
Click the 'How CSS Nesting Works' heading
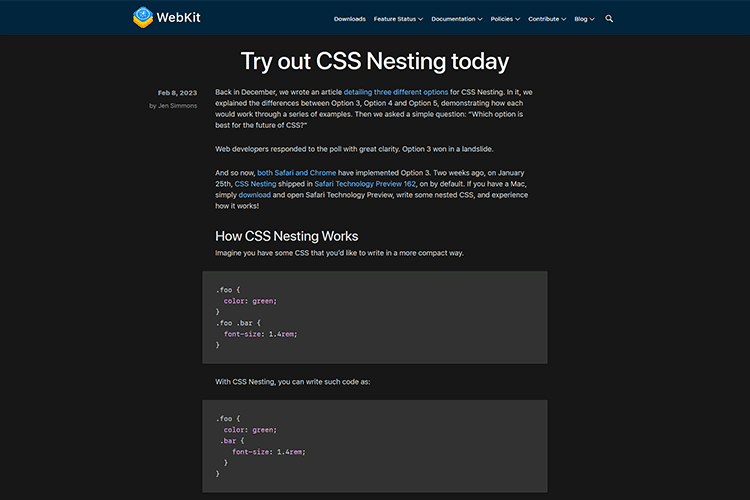(x=287, y=236)
